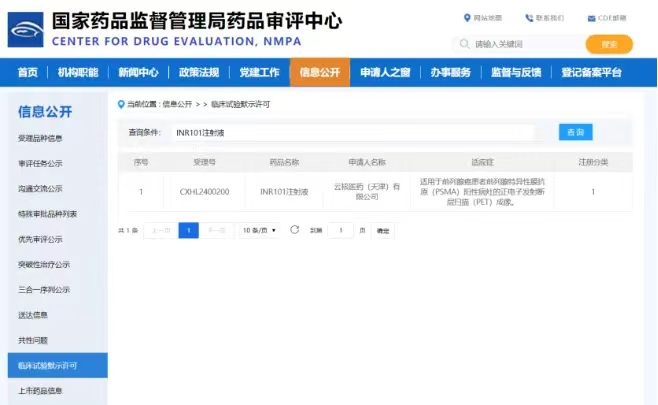Viewport: 658px width, 405px height.
Task: Open the 机构职能 navigation item
Action: (78, 72)
